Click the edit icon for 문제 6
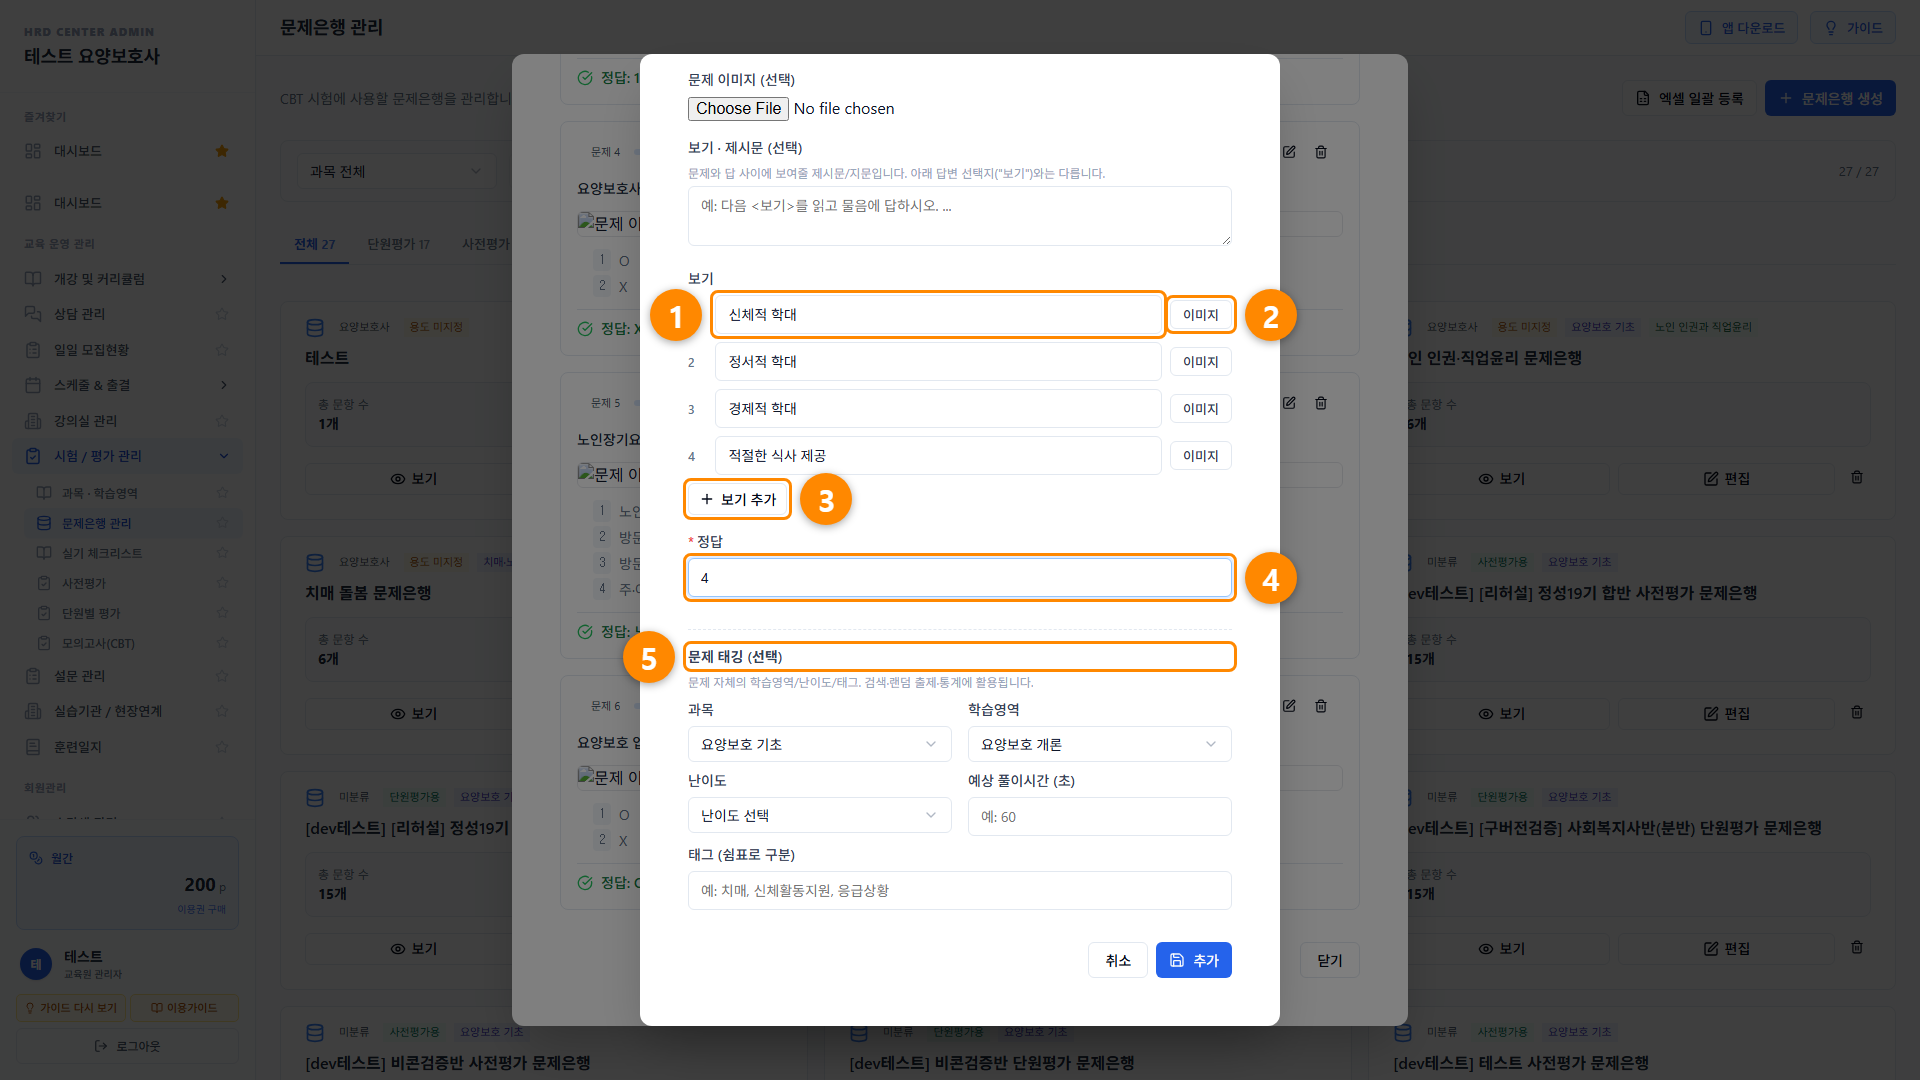The height and width of the screenshot is (1080, 1920). pos(1289,706)
